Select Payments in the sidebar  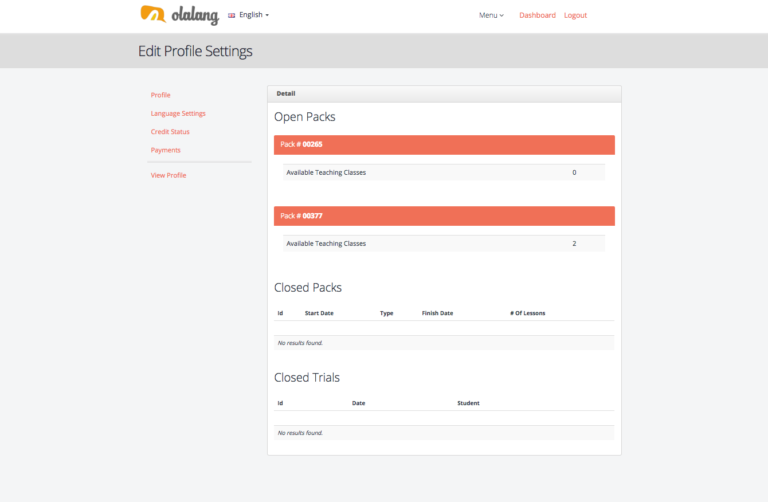click(166, 150)
